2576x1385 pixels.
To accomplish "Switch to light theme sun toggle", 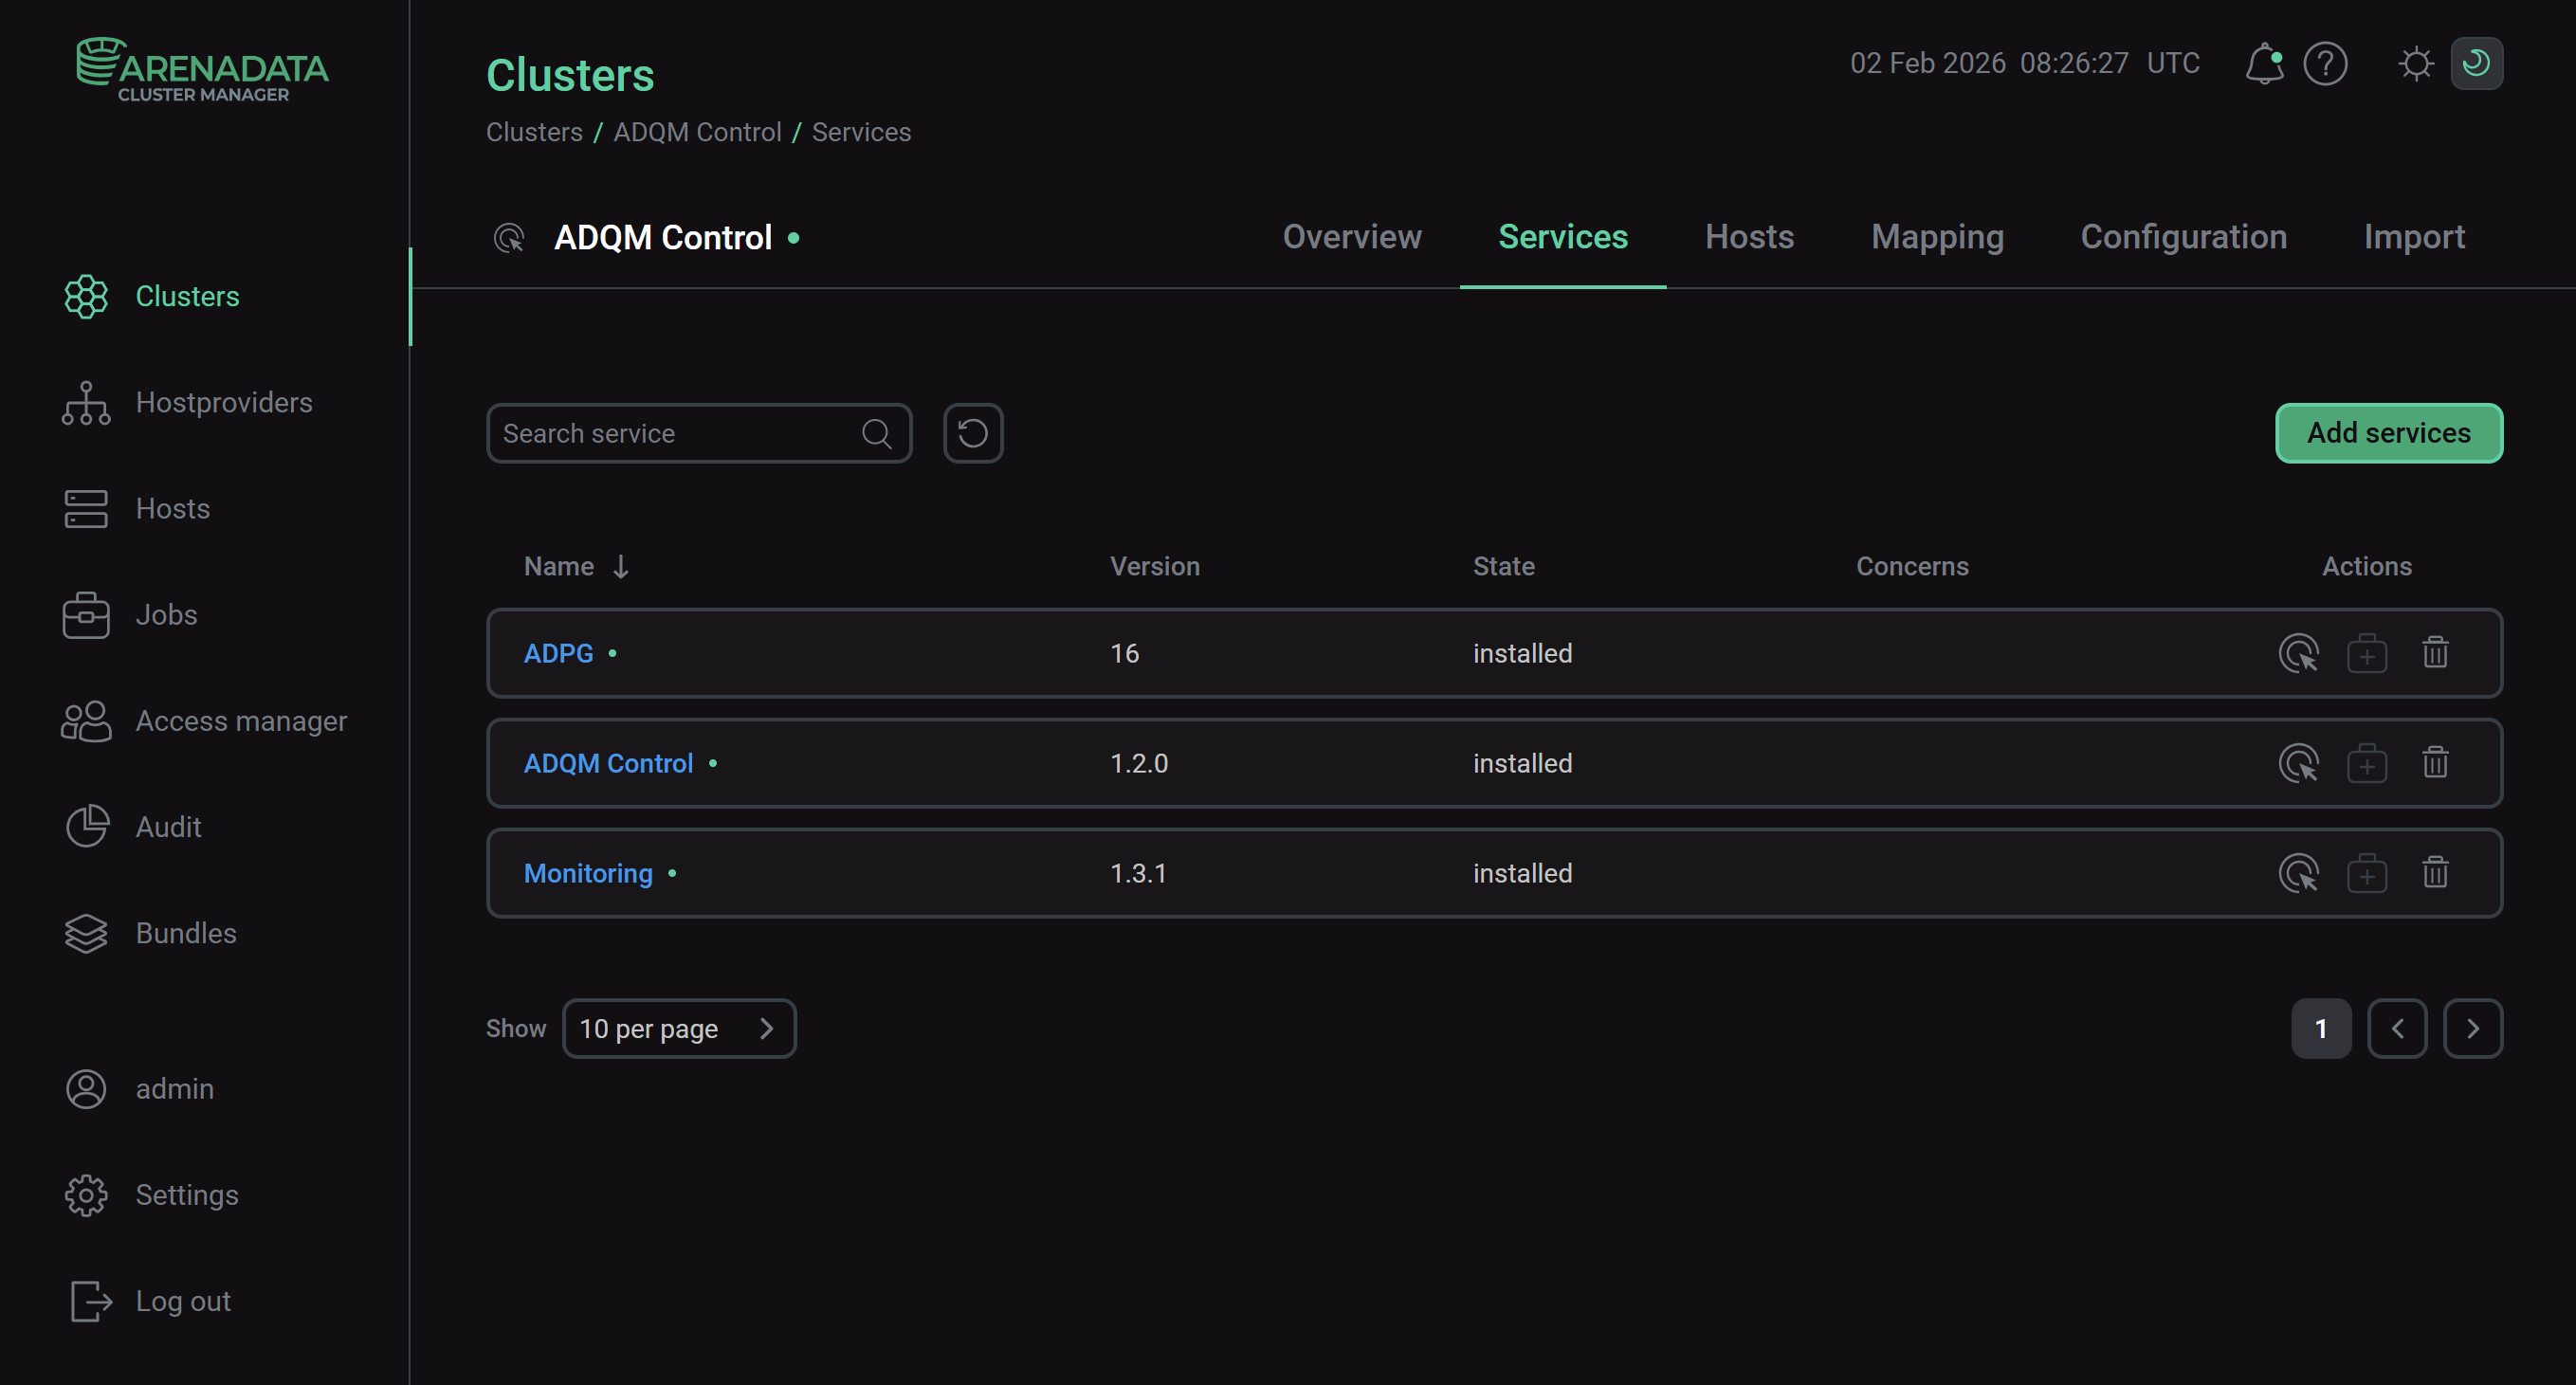I will point(2415,64).
